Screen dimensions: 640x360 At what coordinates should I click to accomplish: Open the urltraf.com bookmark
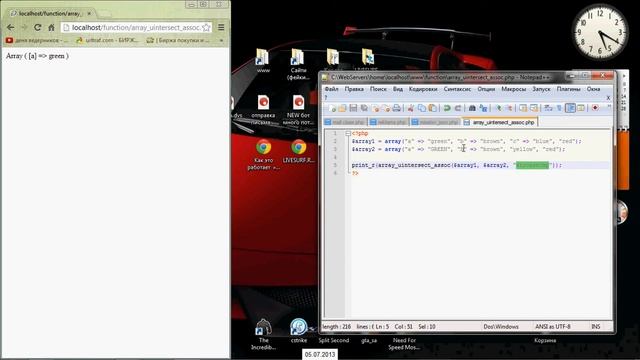point(108,40)
